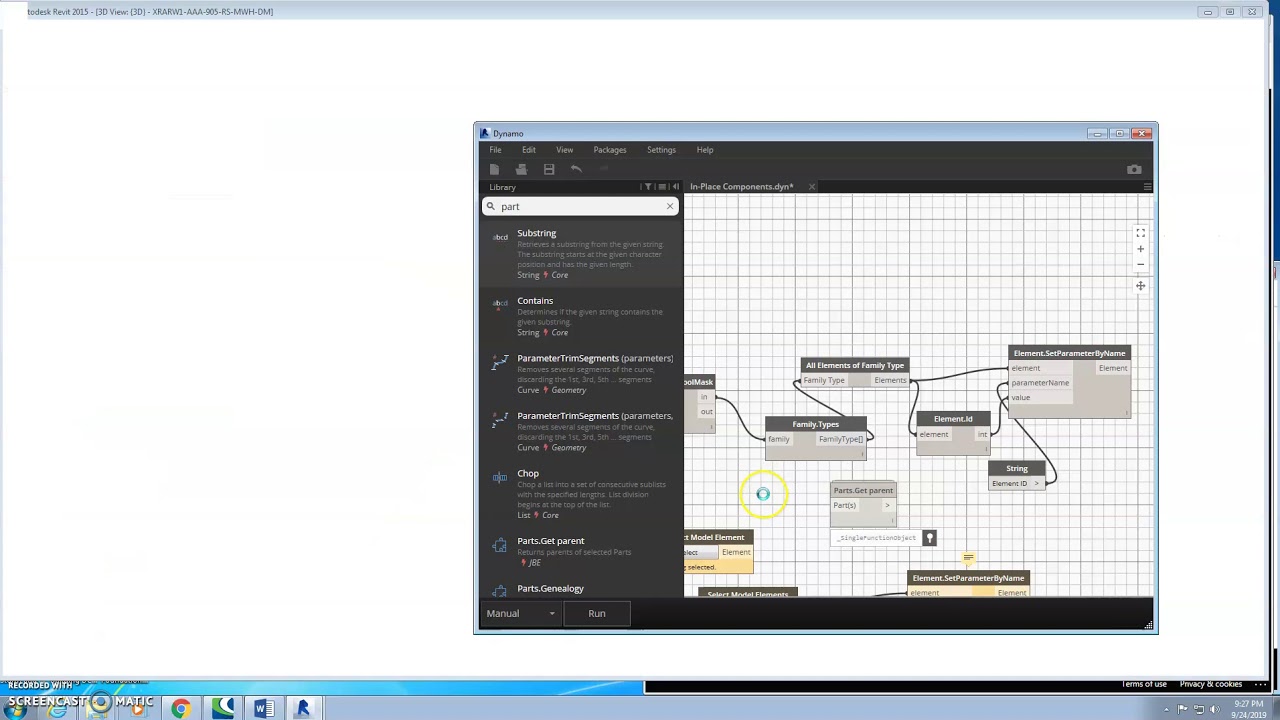Screen dimensions: 1280x720
Task: Select the All Elements of Family Type node
Action: pos(855,366)
